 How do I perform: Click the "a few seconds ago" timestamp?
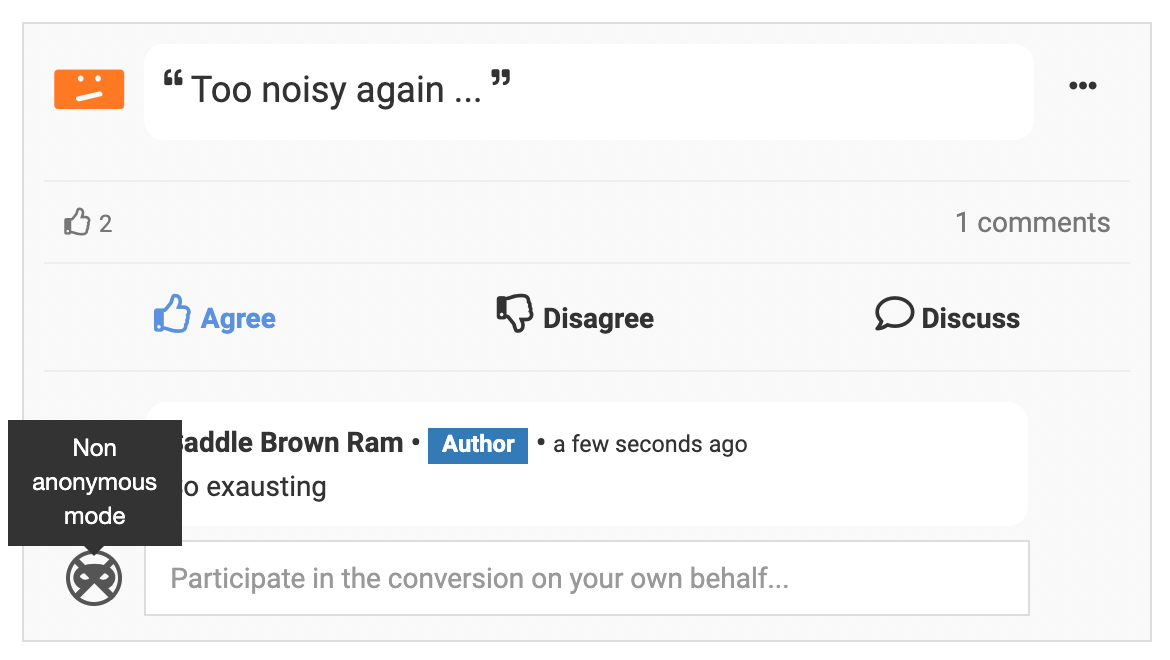[x=650, y=444]
